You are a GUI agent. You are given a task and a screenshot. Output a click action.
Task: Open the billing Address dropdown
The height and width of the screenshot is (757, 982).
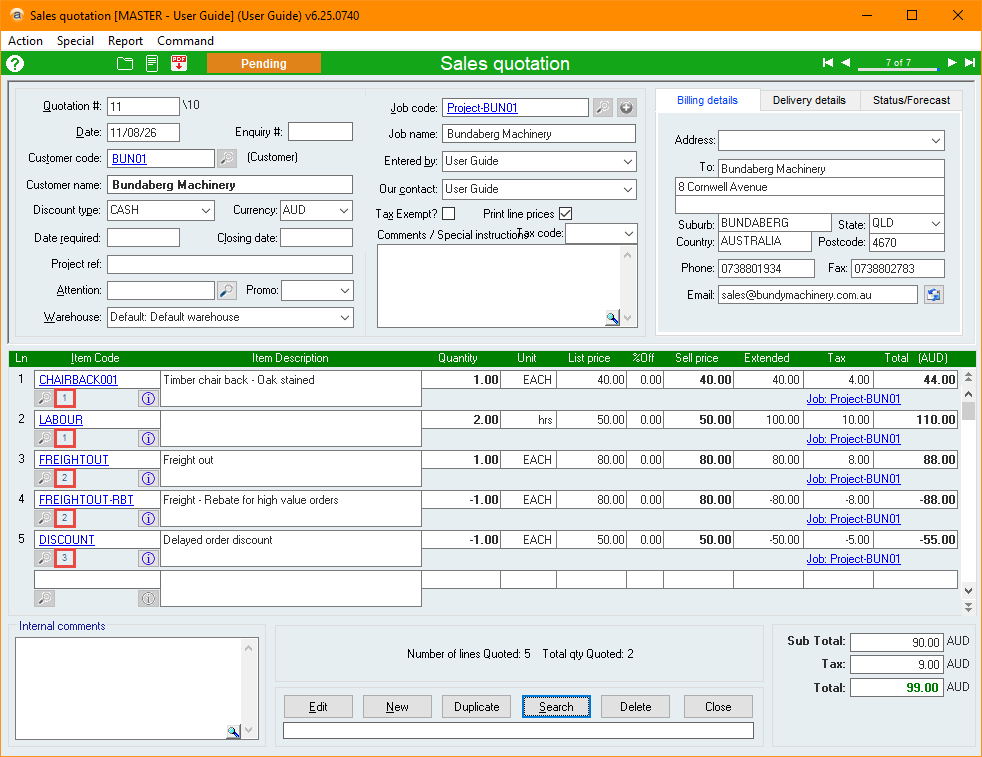936,140
